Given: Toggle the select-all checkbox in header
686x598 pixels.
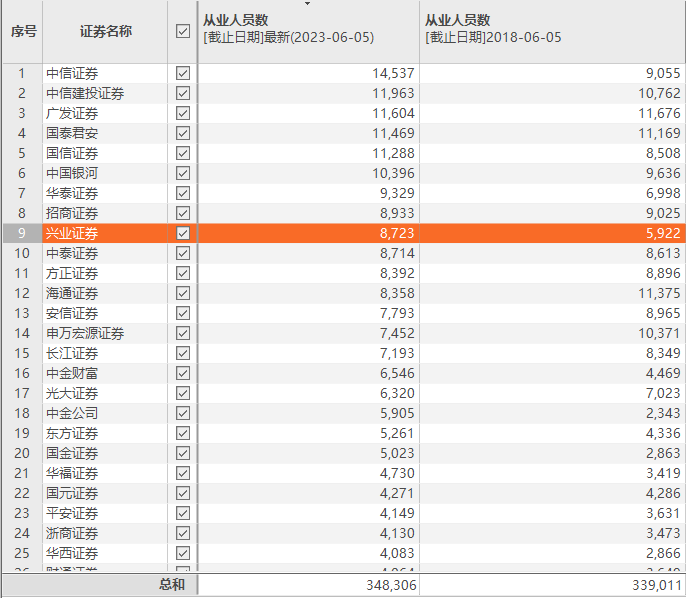Looking at the screenshot, I should 182,31.
